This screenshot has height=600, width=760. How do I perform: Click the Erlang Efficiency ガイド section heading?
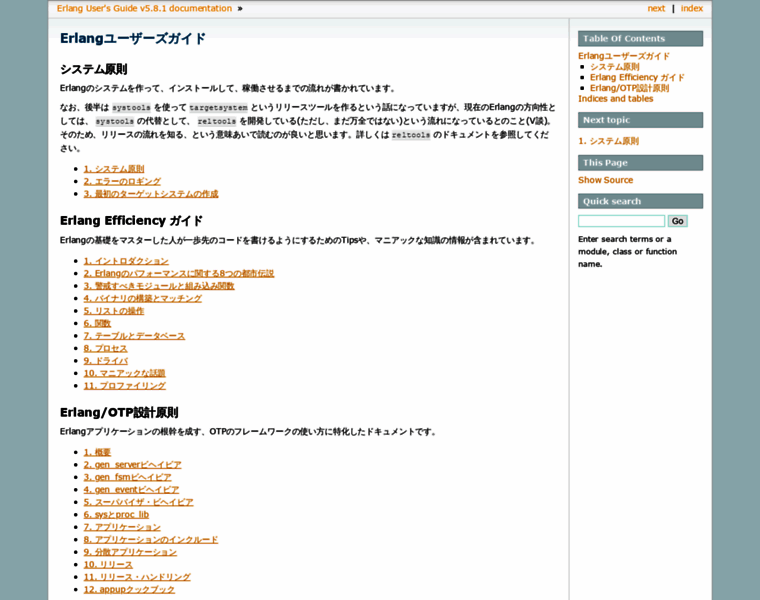coord(131,221)
